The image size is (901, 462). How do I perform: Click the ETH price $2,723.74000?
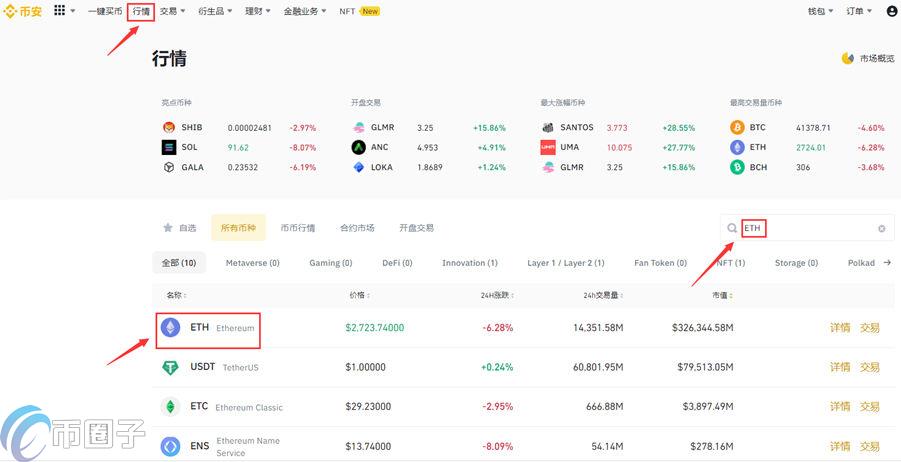[x=375, y=328]
